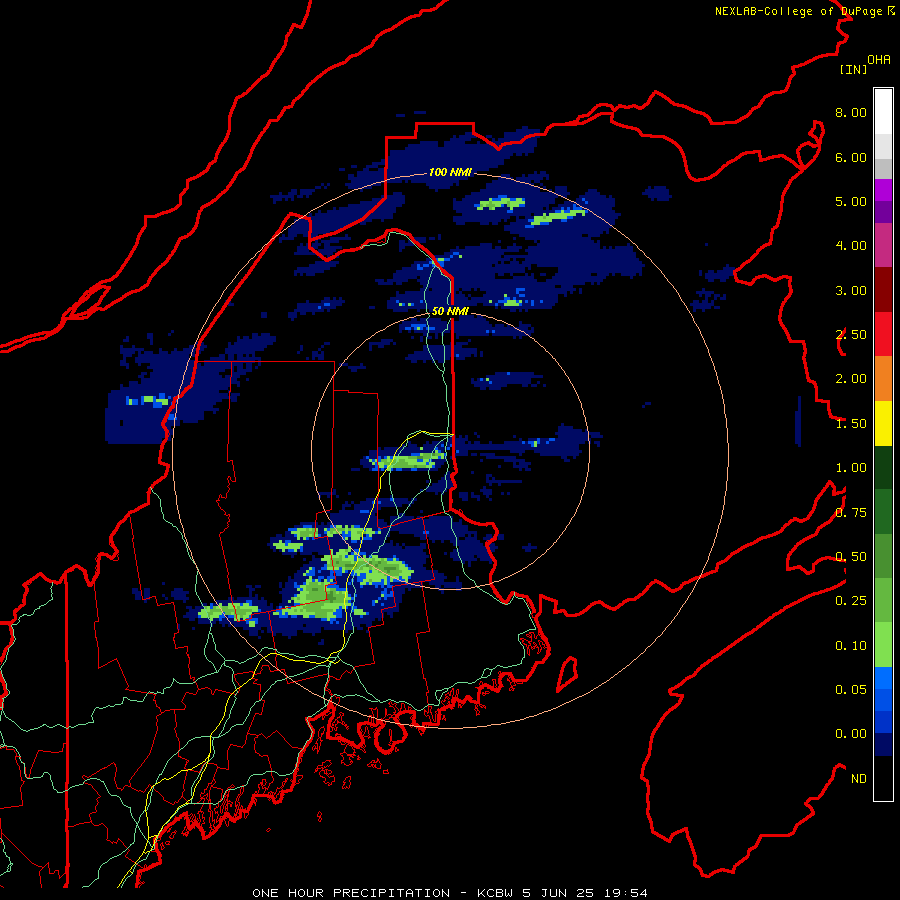
Task: Pick the bright red 2.50 color band
Action: tap(883, 334)
